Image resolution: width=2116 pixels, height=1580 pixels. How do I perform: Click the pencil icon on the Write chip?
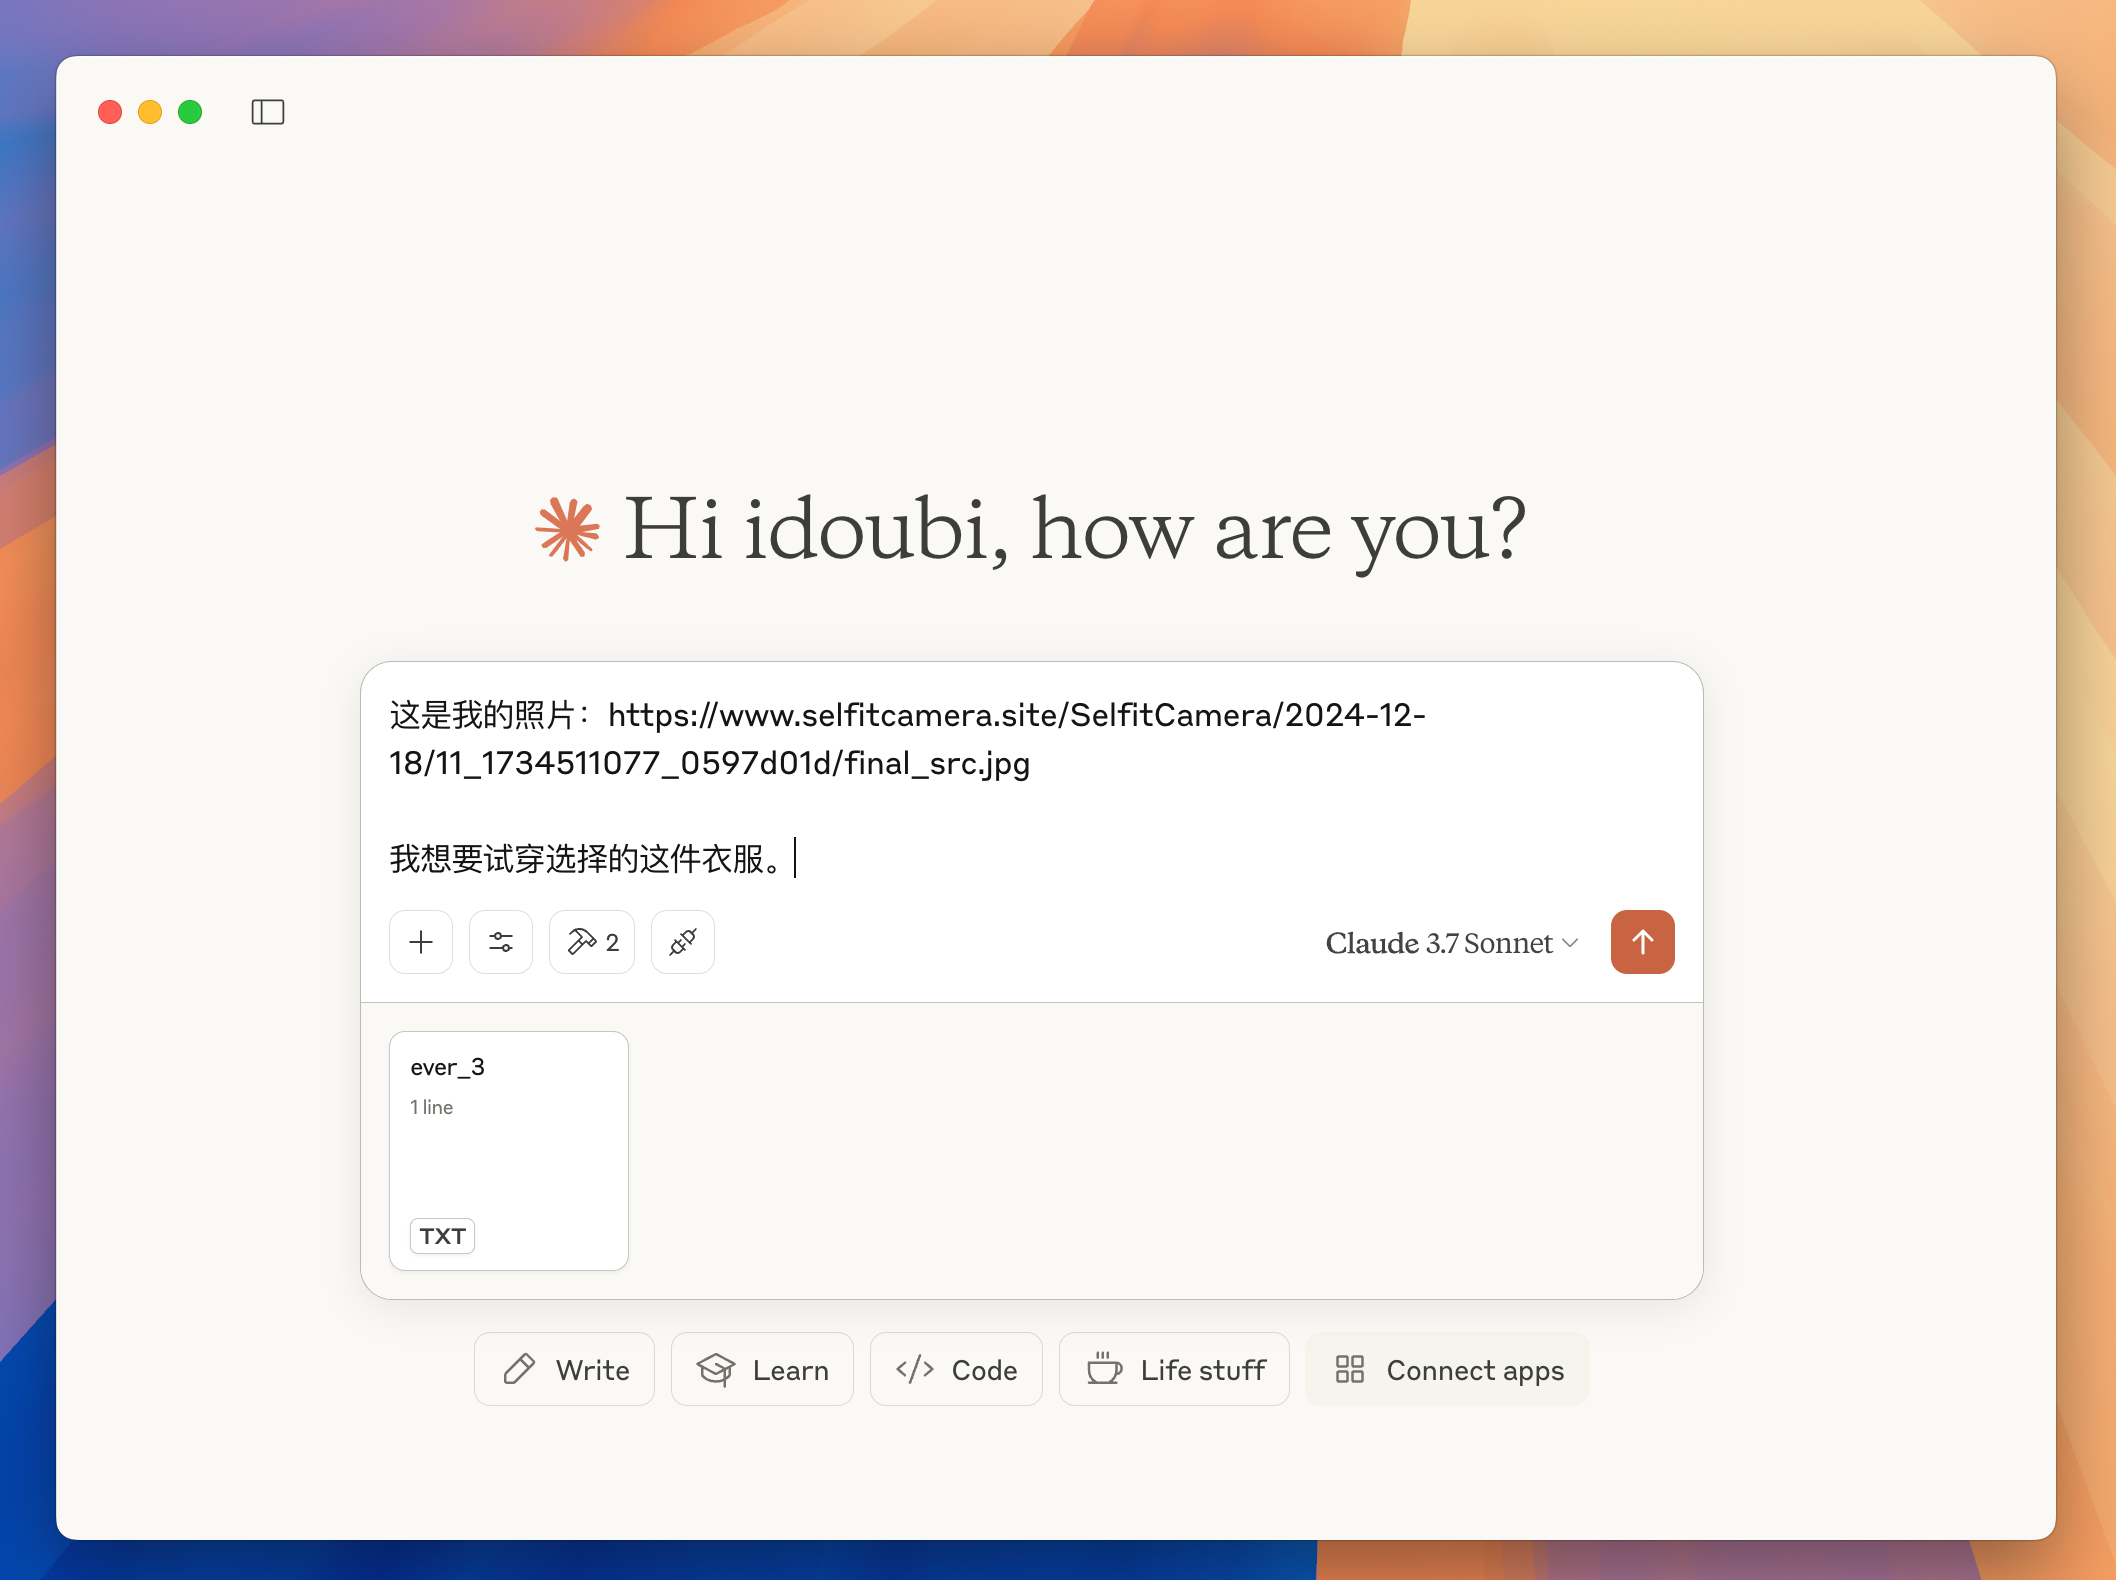[x=519, y=1369]
